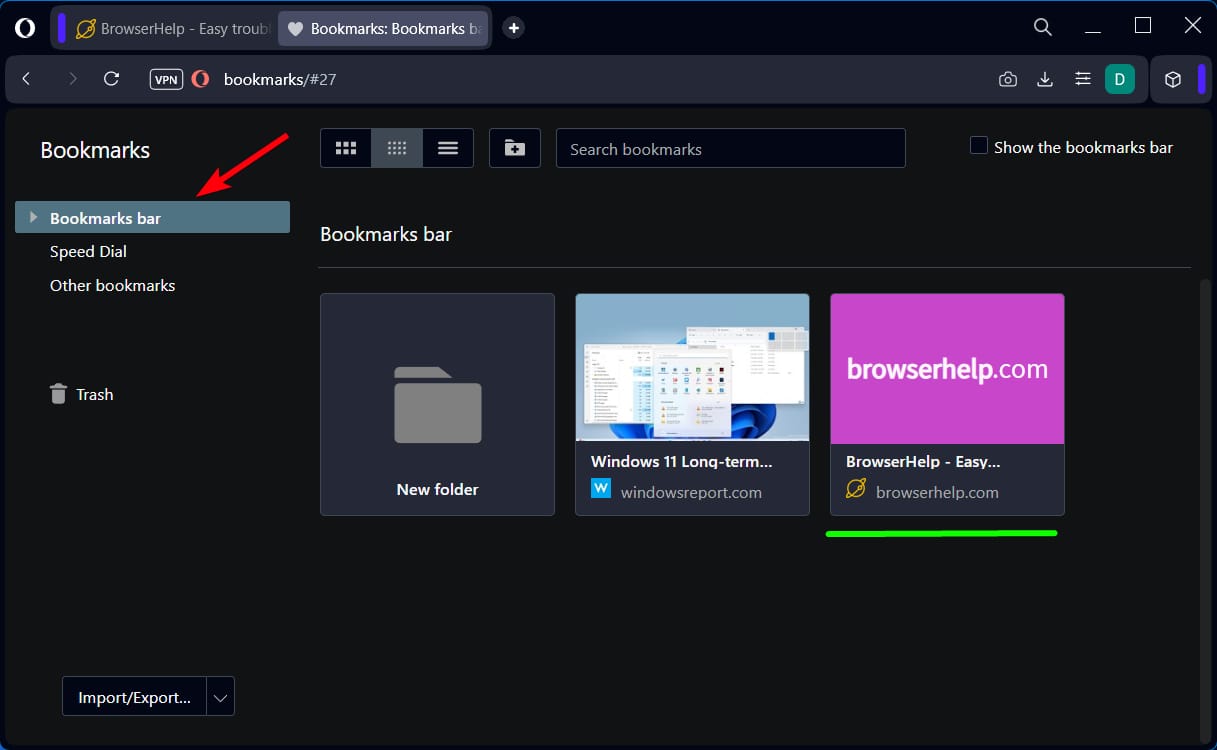This screenshot has height=750, width=1217.
Task: Click the browserhelp.com planet favicon
Action: (856, 489)
